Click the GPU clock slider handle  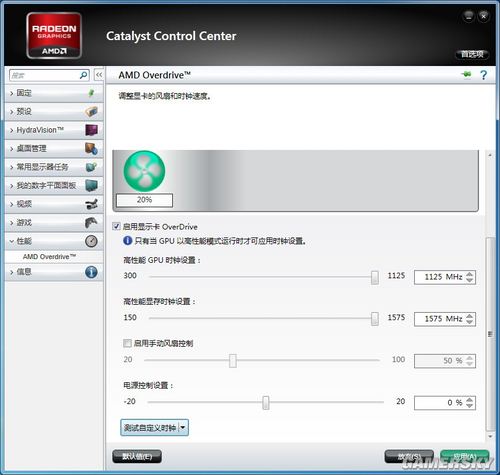pyautogui.click(x=375, y=277)
